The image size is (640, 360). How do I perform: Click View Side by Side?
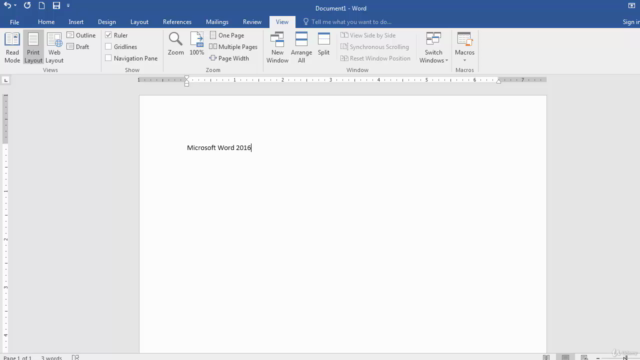click(x=368, y=36)
